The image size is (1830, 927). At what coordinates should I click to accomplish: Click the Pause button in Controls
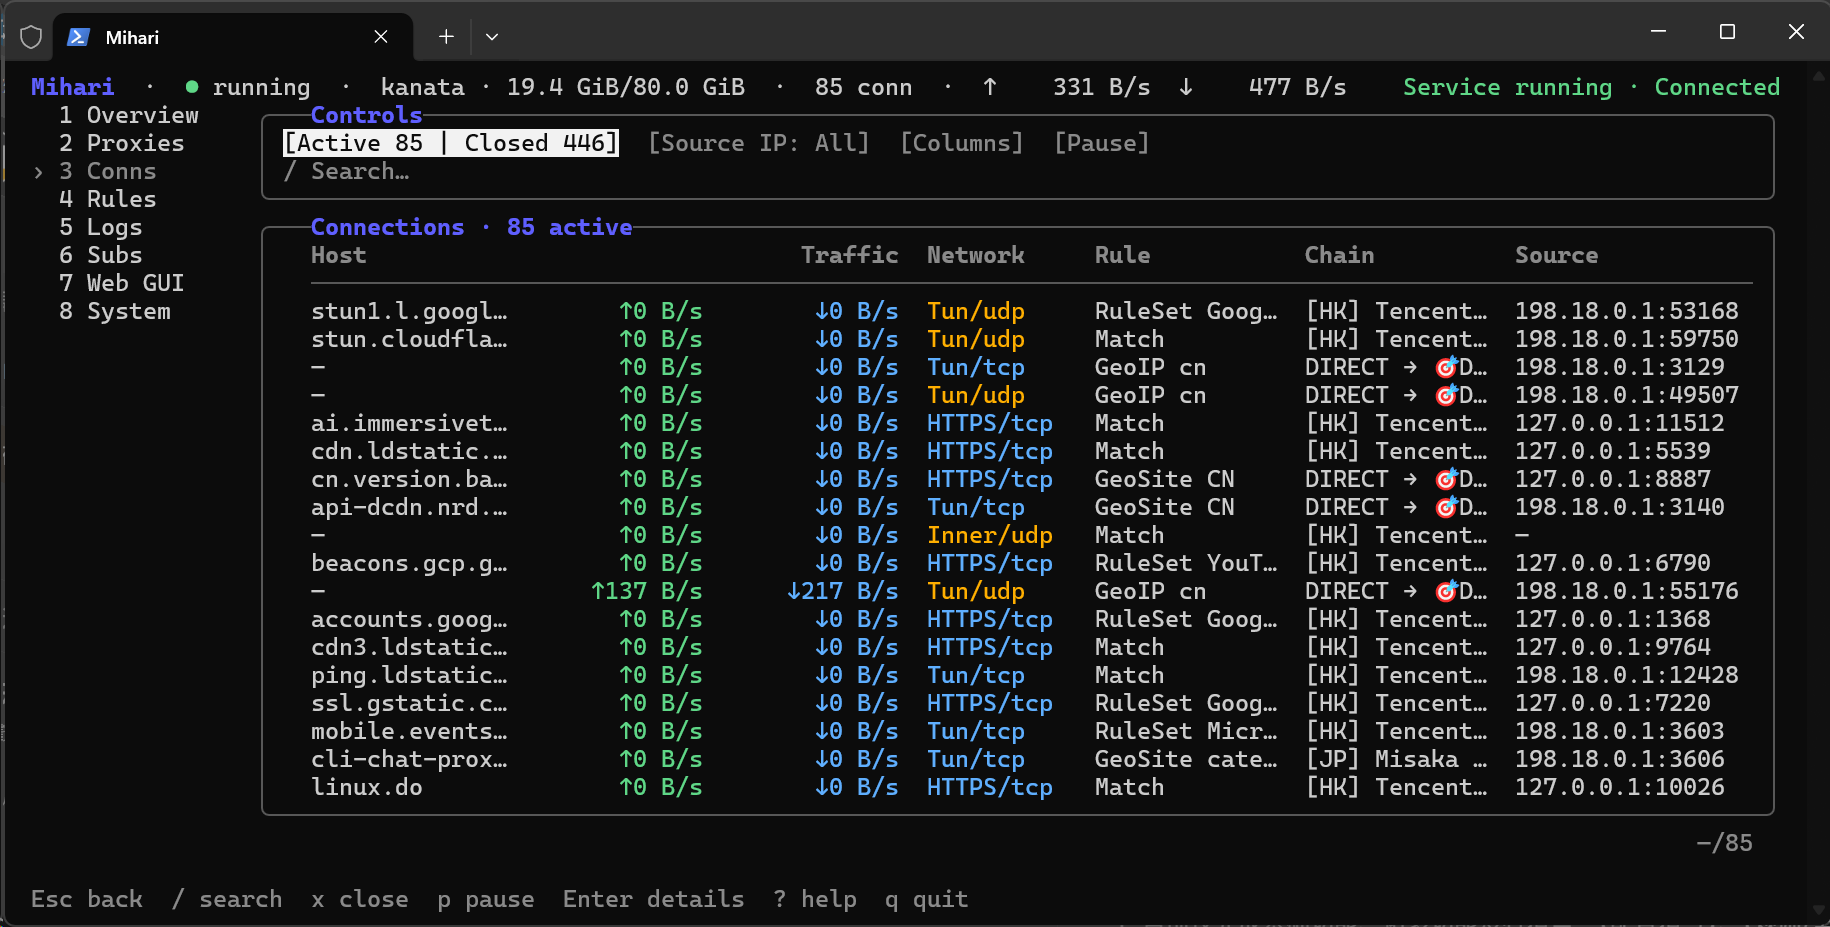point(1102,143)
